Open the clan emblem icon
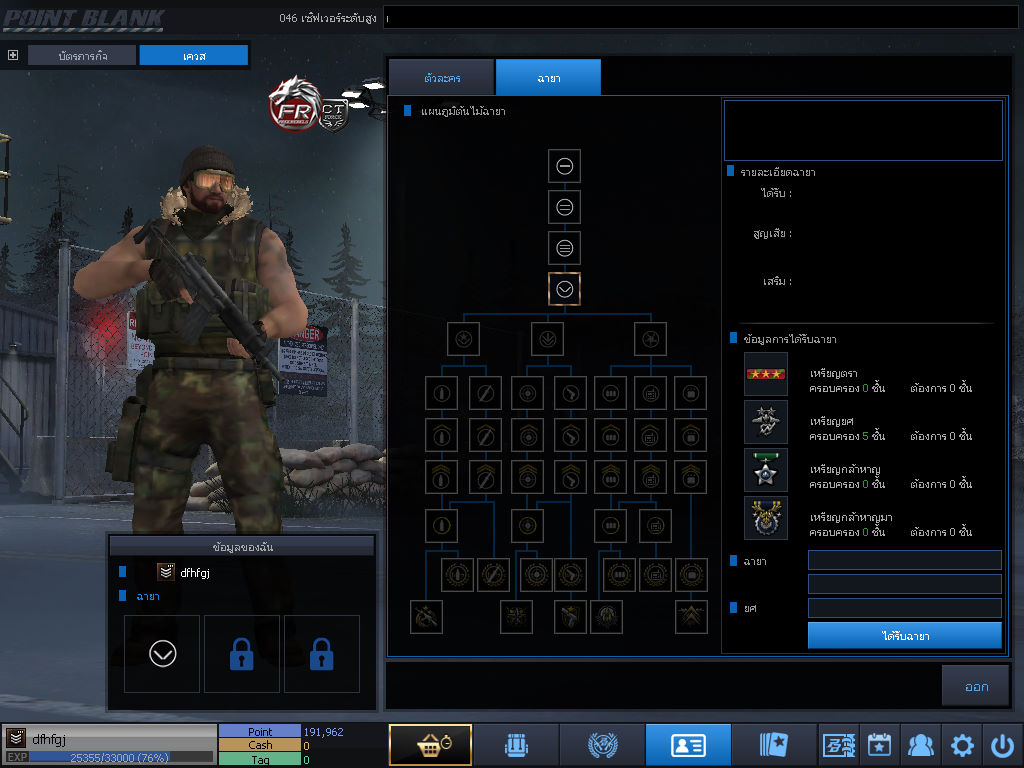Image resolution: width=1024 pixels, height=768 pixels. pos(601,745)
